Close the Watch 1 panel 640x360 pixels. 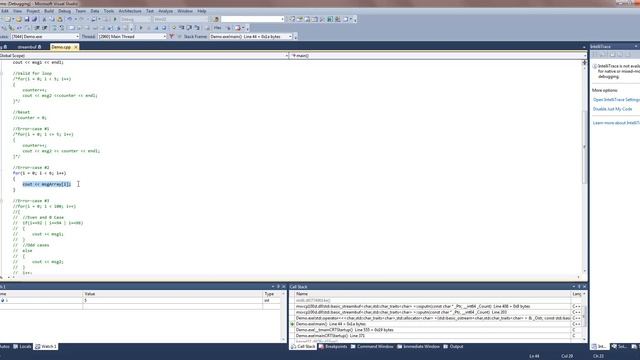pos(284,287)
